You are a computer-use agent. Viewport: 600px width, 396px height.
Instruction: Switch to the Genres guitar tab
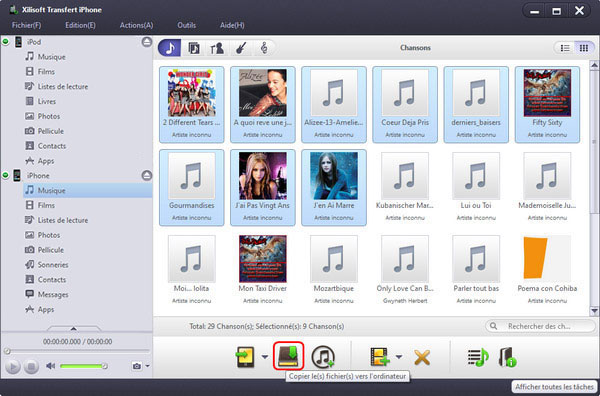[x=240, y=48]
